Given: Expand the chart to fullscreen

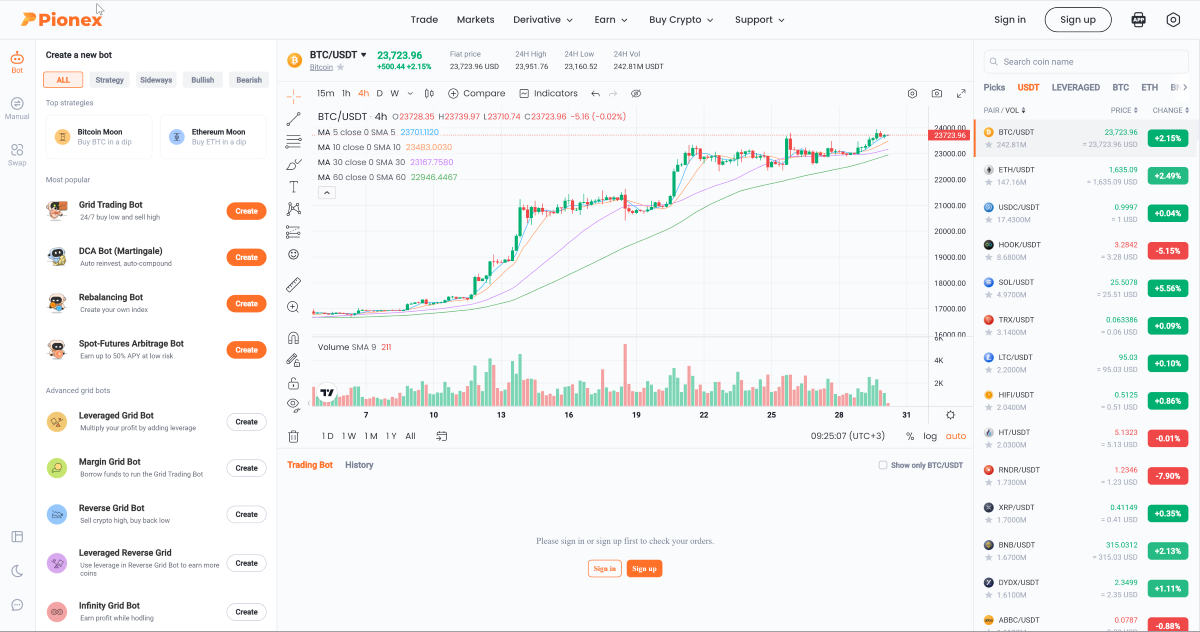Looking at the screenshot, I should 961,93.
